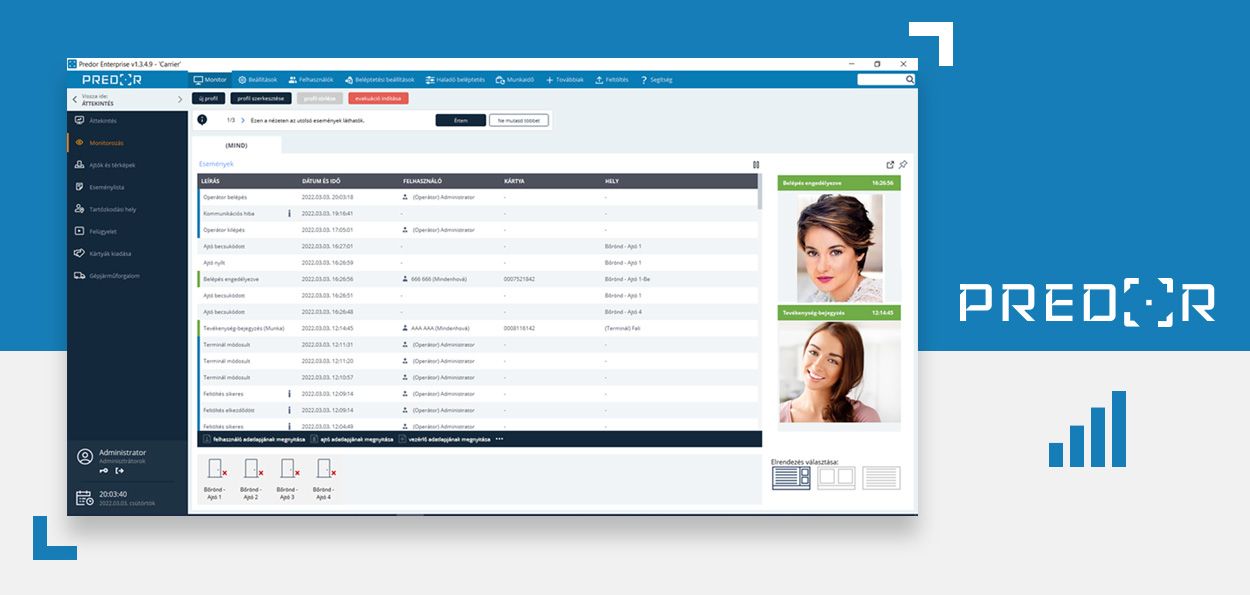This screenshot has height=595, width=1250.
Task: Select the Belépés engedélyezve event row
Action: pos(478,279)
